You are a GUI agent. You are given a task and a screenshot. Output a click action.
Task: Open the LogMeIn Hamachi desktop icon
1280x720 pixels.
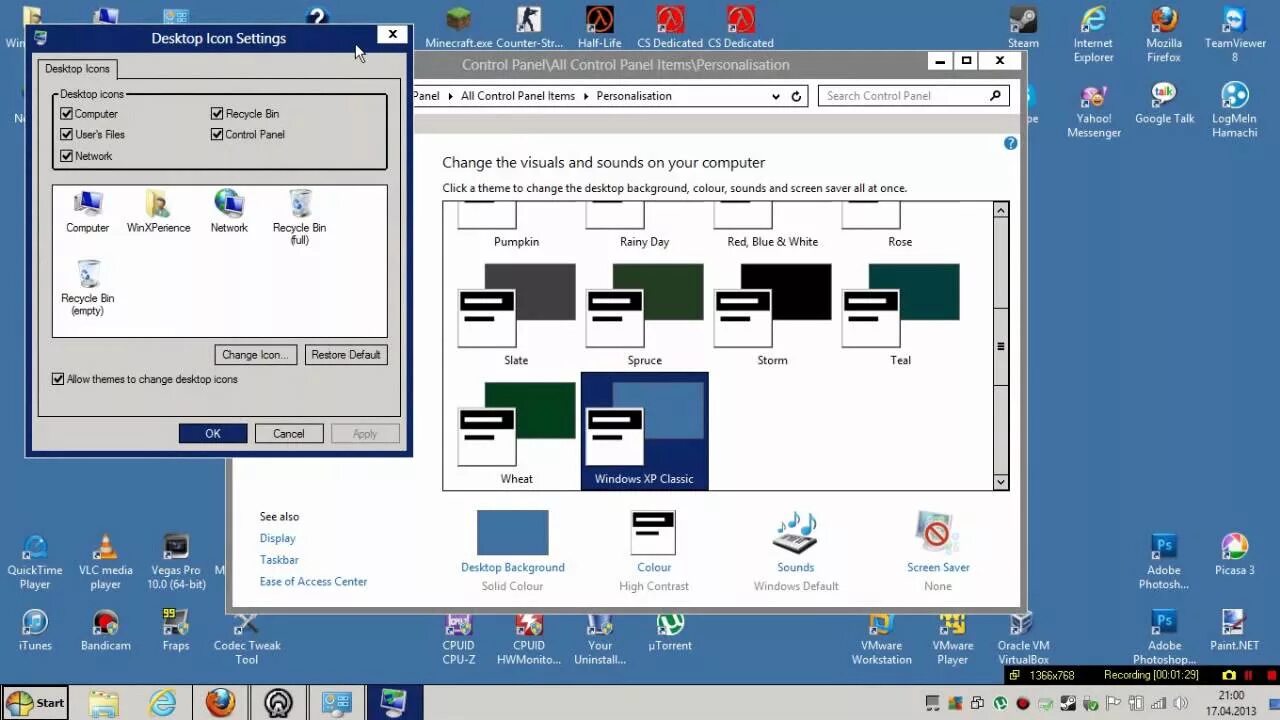click(x=1235, y=110)
